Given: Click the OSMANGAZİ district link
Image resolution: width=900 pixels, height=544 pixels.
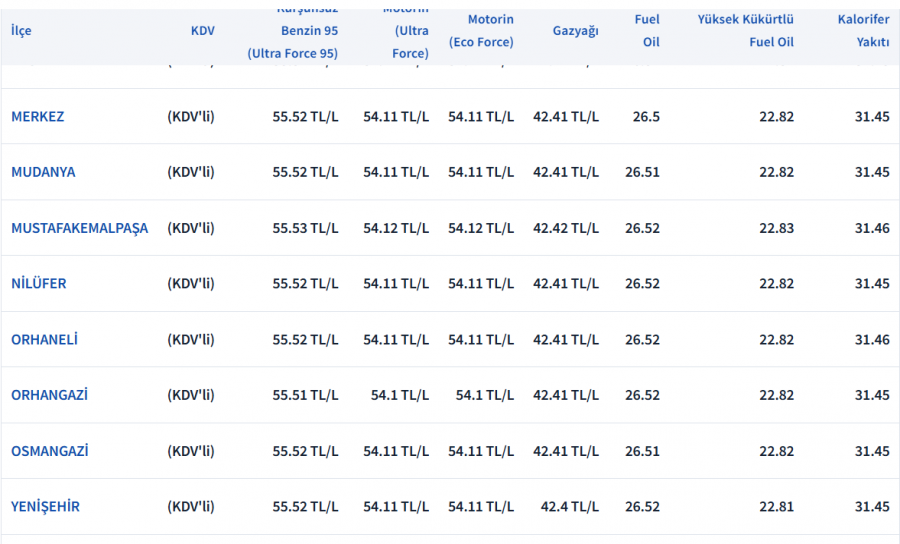Looking at the screenshot, I should click(49, 451).
